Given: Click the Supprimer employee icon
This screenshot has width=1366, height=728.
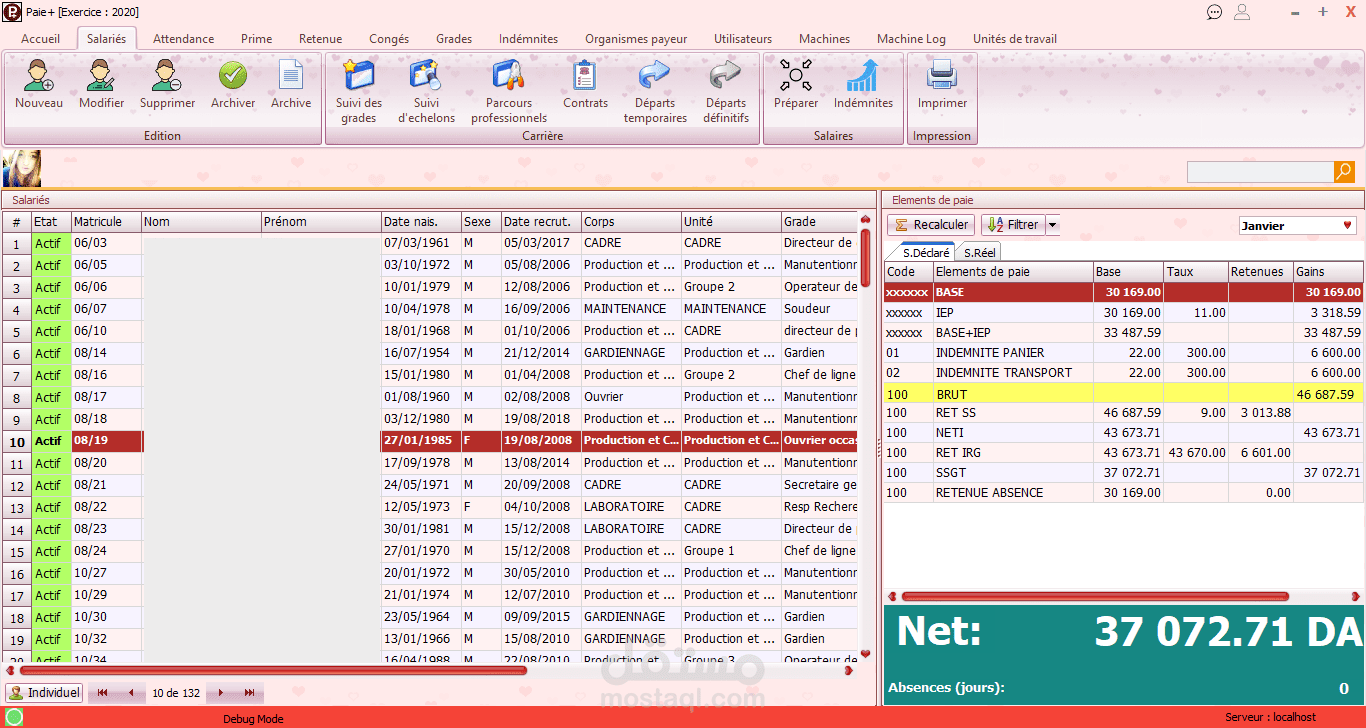Looking at the screenshot, I should (x=167, y=76).
